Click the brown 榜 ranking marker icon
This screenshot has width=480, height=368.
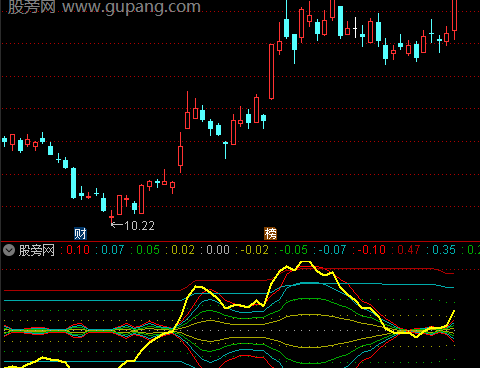pos(270,234)
